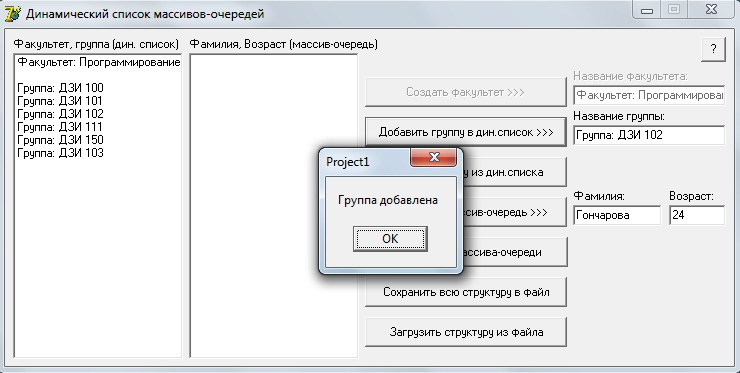Click Сохранить всю структуру в файл button

point(466,292)
